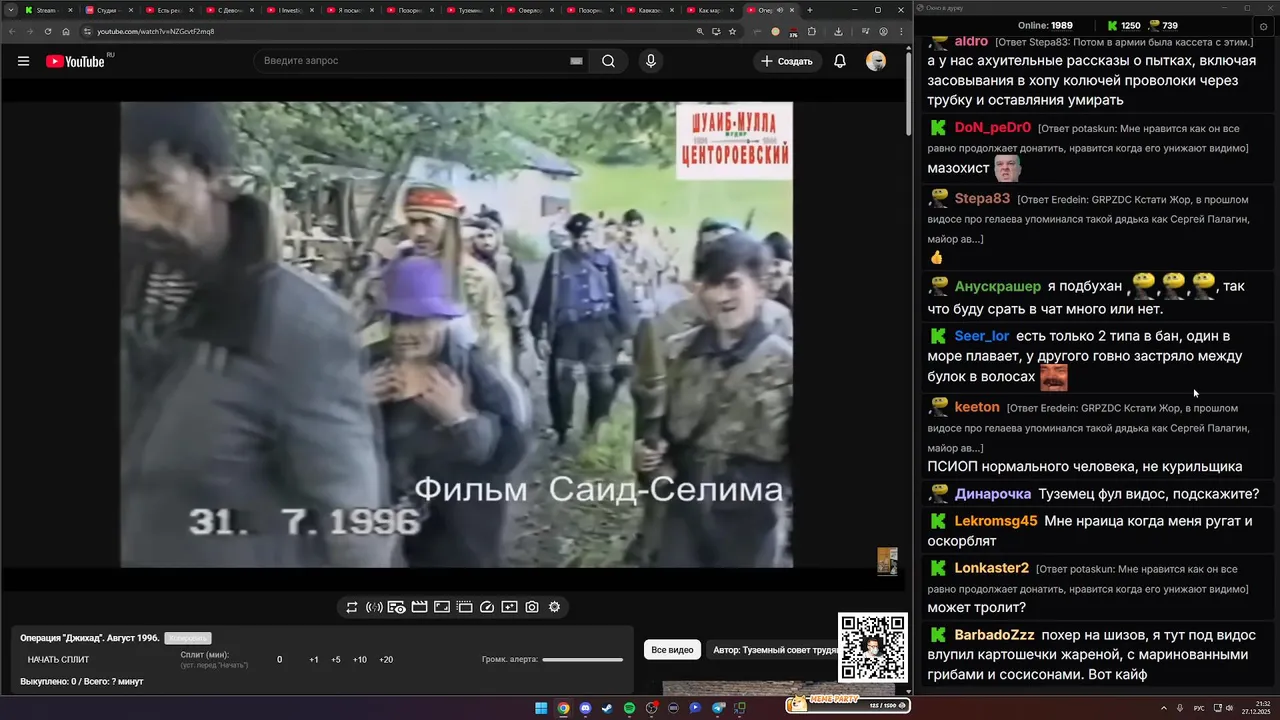Open a new browser tab with plus
Viewport: 1280px width, 720px height.
(810, 10)
